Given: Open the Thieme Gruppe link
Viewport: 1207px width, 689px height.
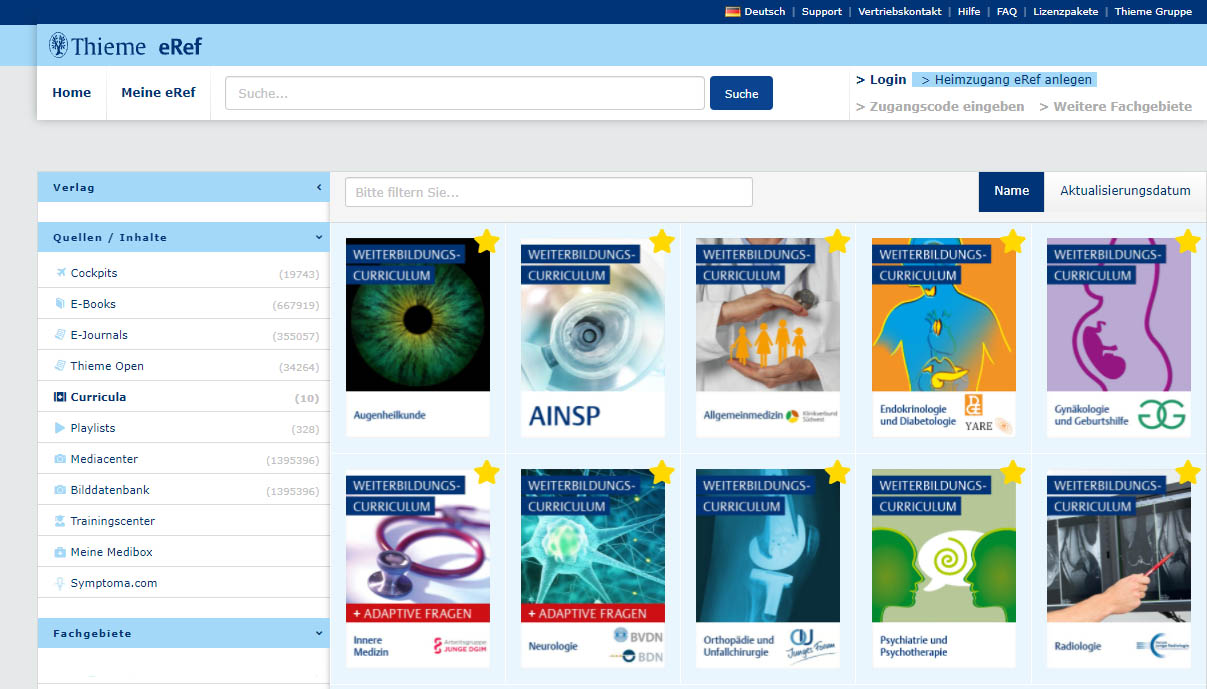Looking at the screenshot, I should (x=1154, y=12).
